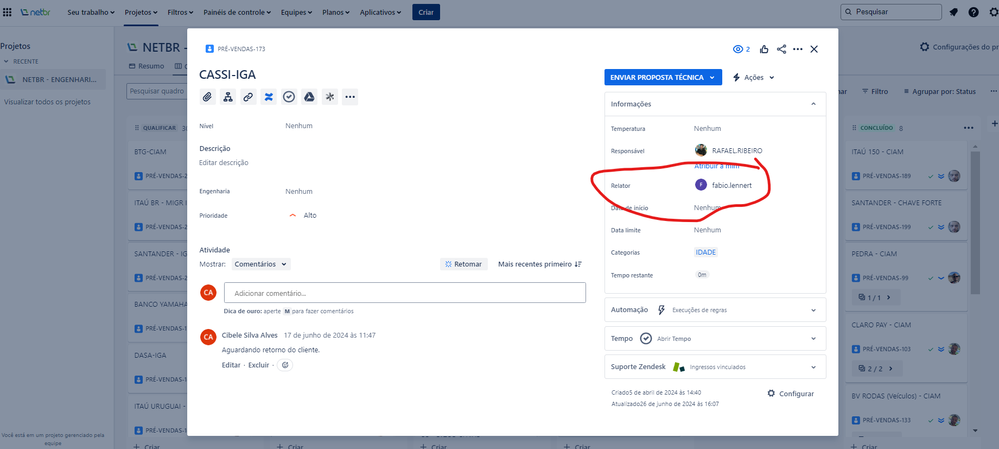Click the checkmark circle icon under CASSI-IGA
The image size is (999, 449).
289,97
